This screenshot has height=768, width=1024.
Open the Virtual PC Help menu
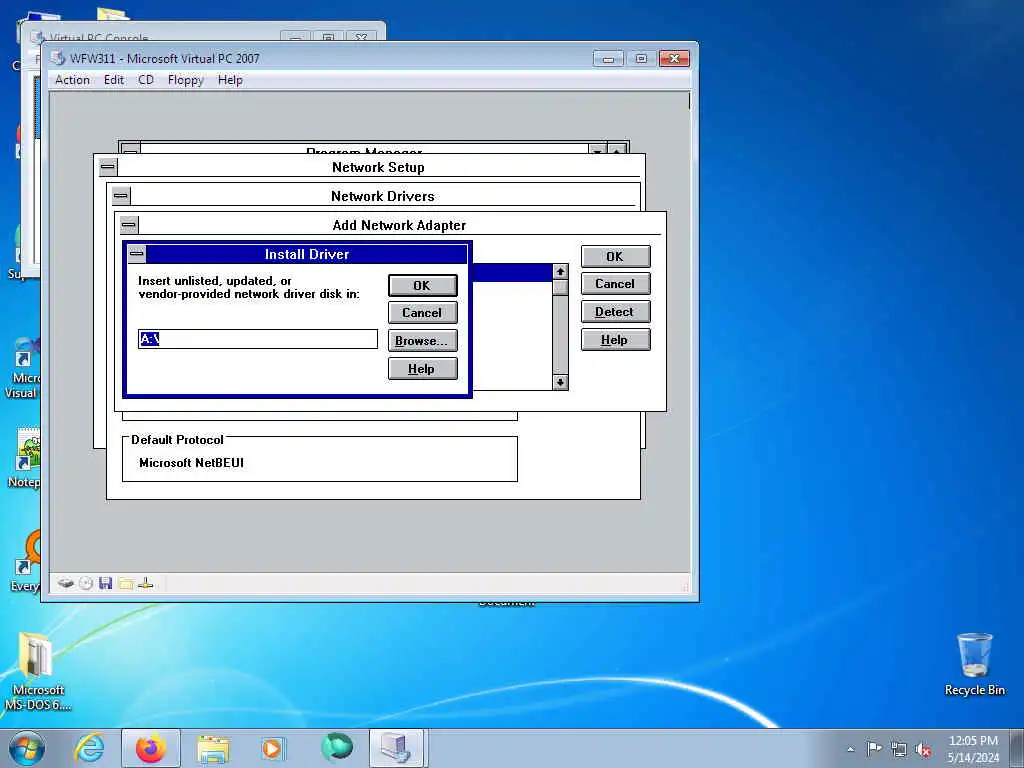(230, 80)
